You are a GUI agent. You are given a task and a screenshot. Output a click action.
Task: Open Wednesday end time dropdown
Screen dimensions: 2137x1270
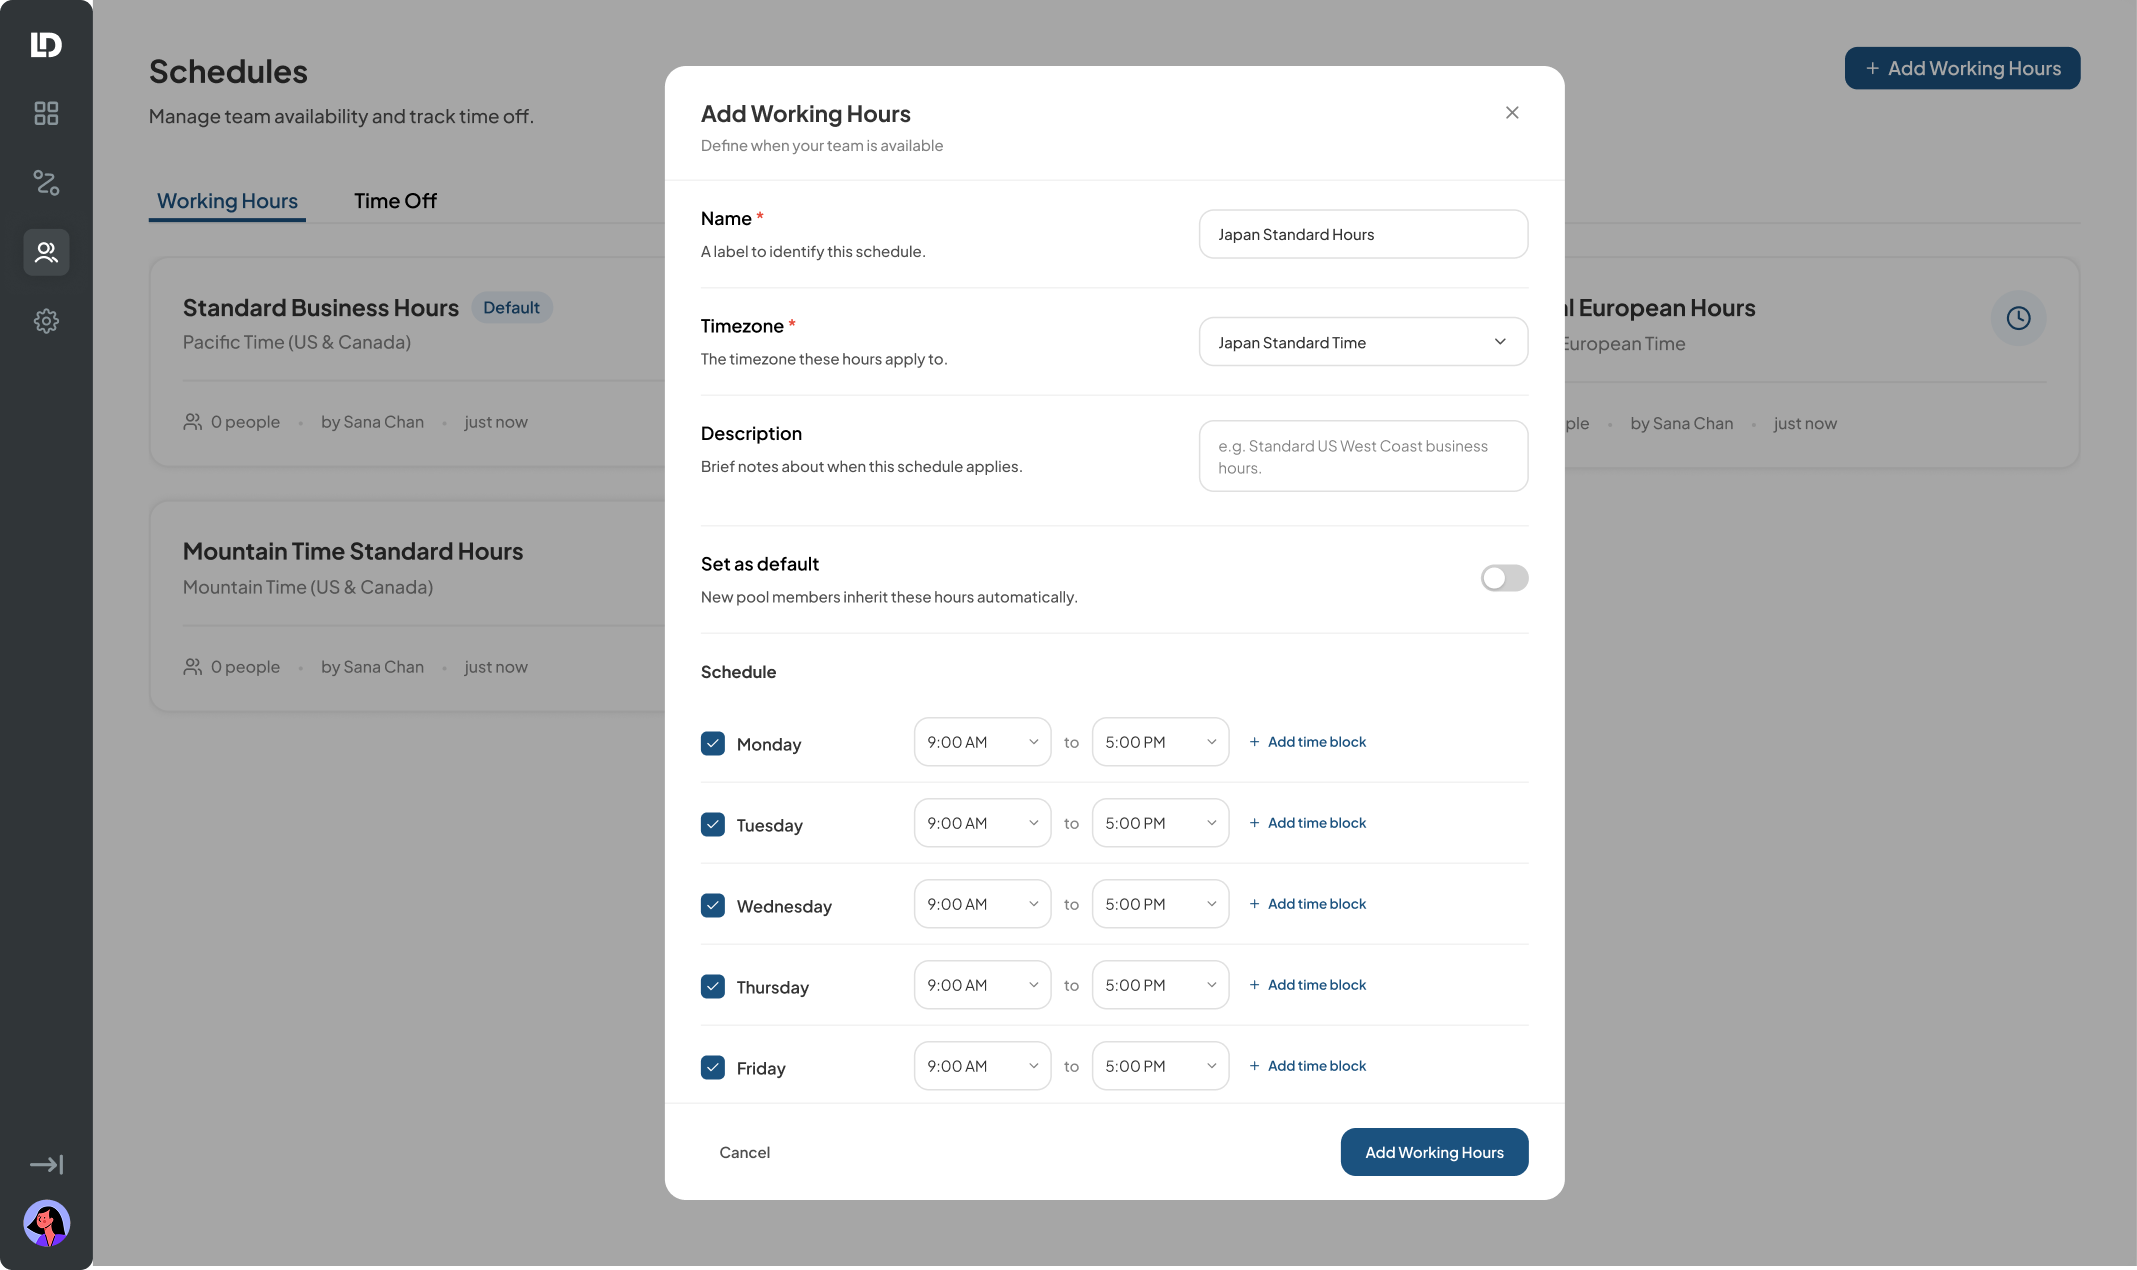(x=1160, y=904)
